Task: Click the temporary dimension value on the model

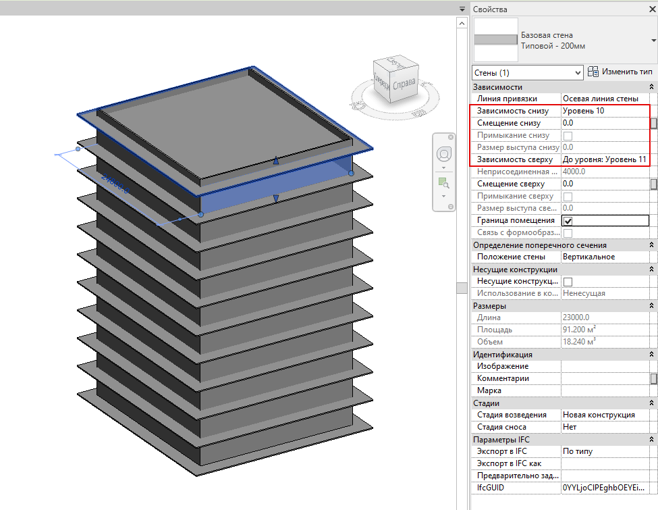Action: click(116, 184)
